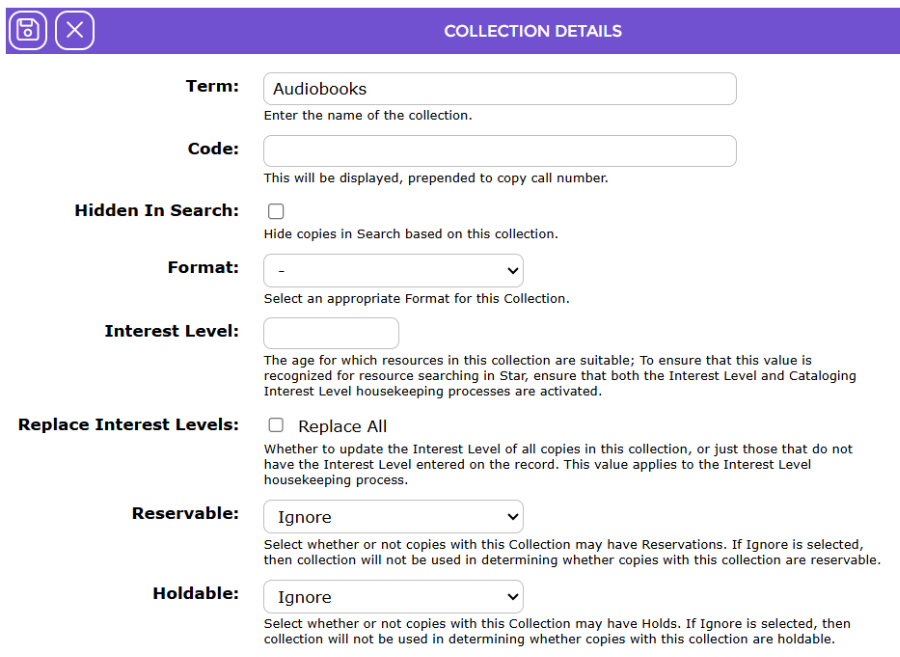Click the 'Select an appropriate Format' hint

click(417, 298)
